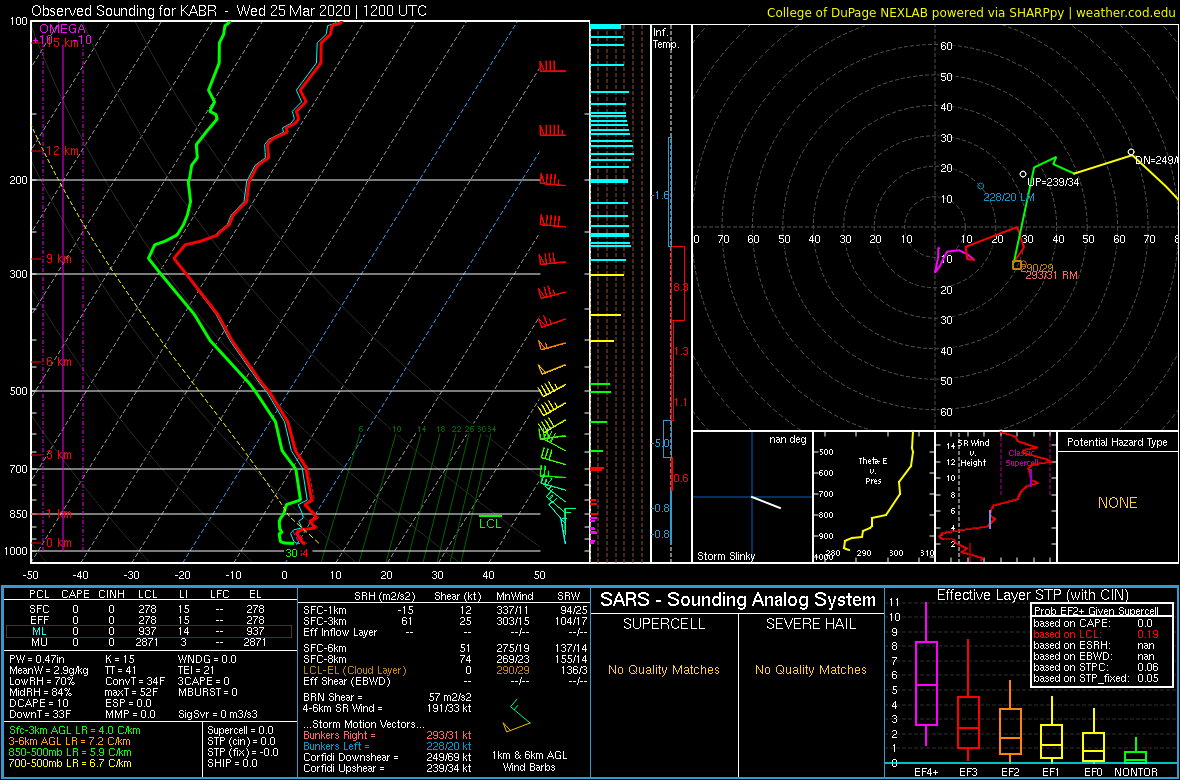The height and width of the screenshot is (780, 1180).
Task: Click the magenta OMEGA label
Action: coord(62,29)
